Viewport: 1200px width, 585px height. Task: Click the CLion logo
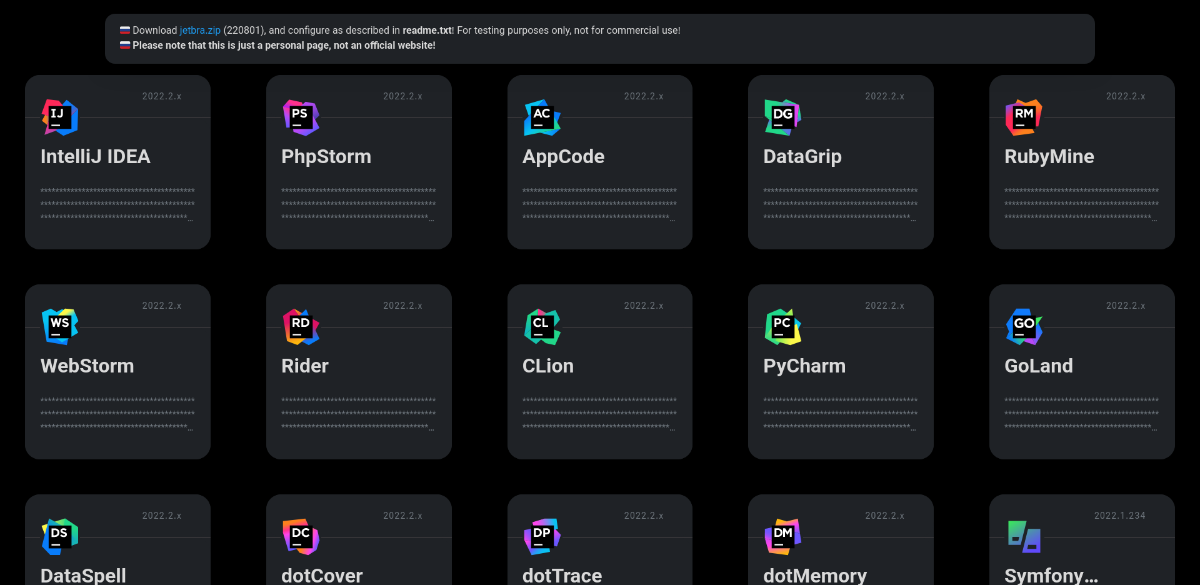click(541, 326)
